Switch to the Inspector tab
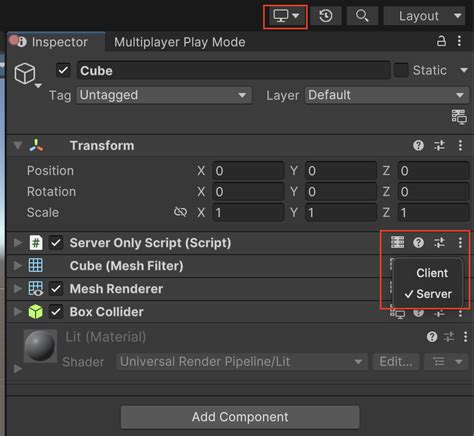This screenshot has width=474, height=436. point(56,42)
